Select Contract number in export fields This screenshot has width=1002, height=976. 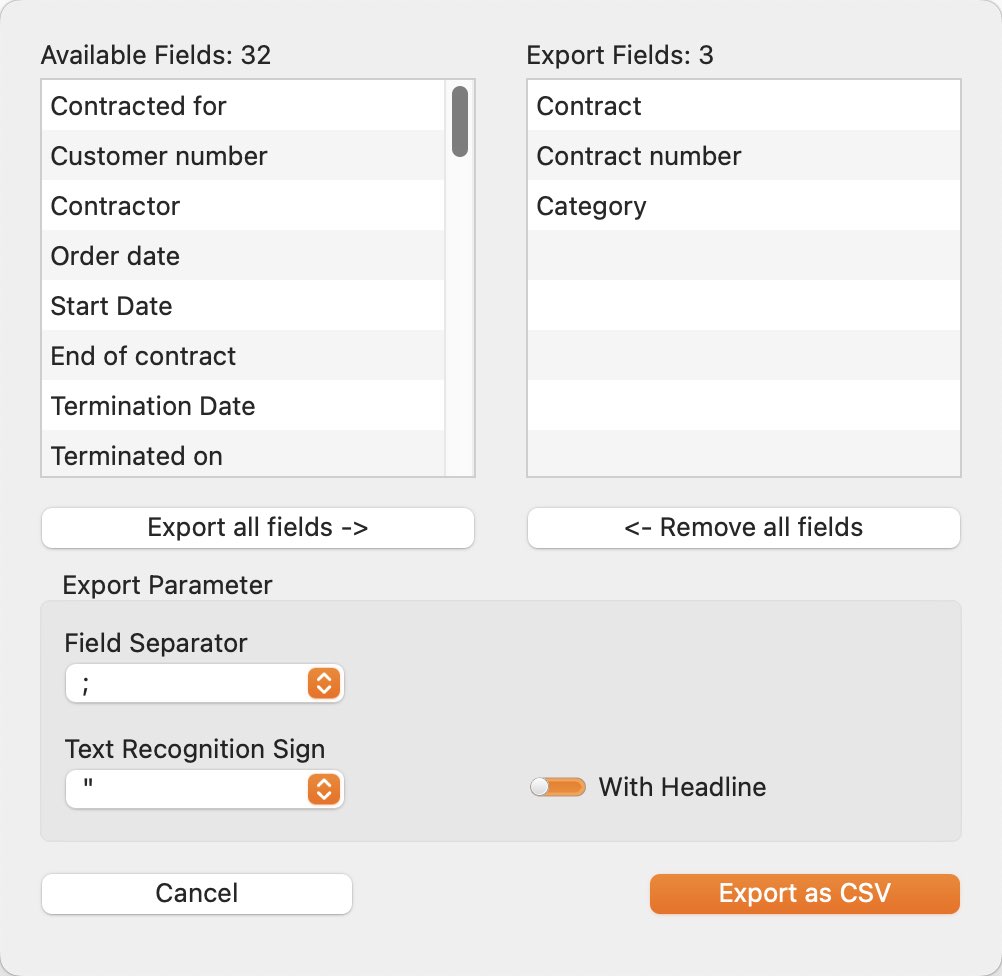tap(744, 155)
